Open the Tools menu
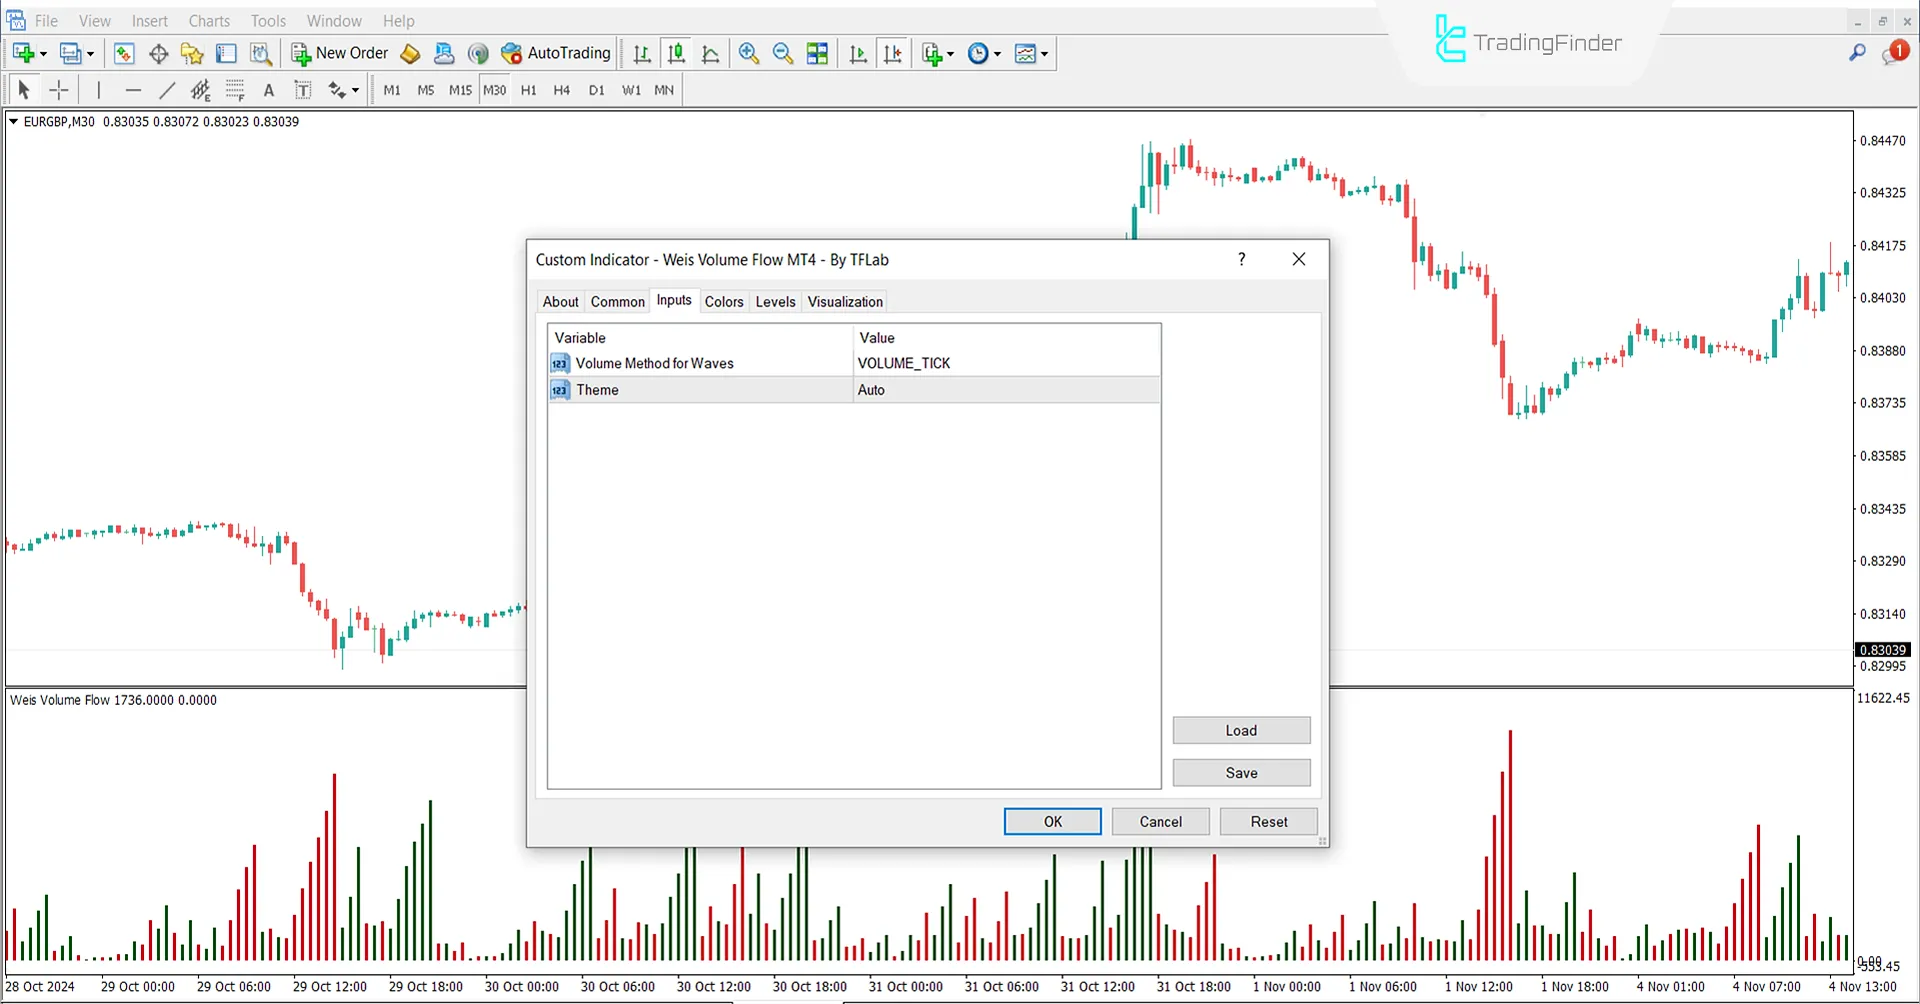 (268, 21)
